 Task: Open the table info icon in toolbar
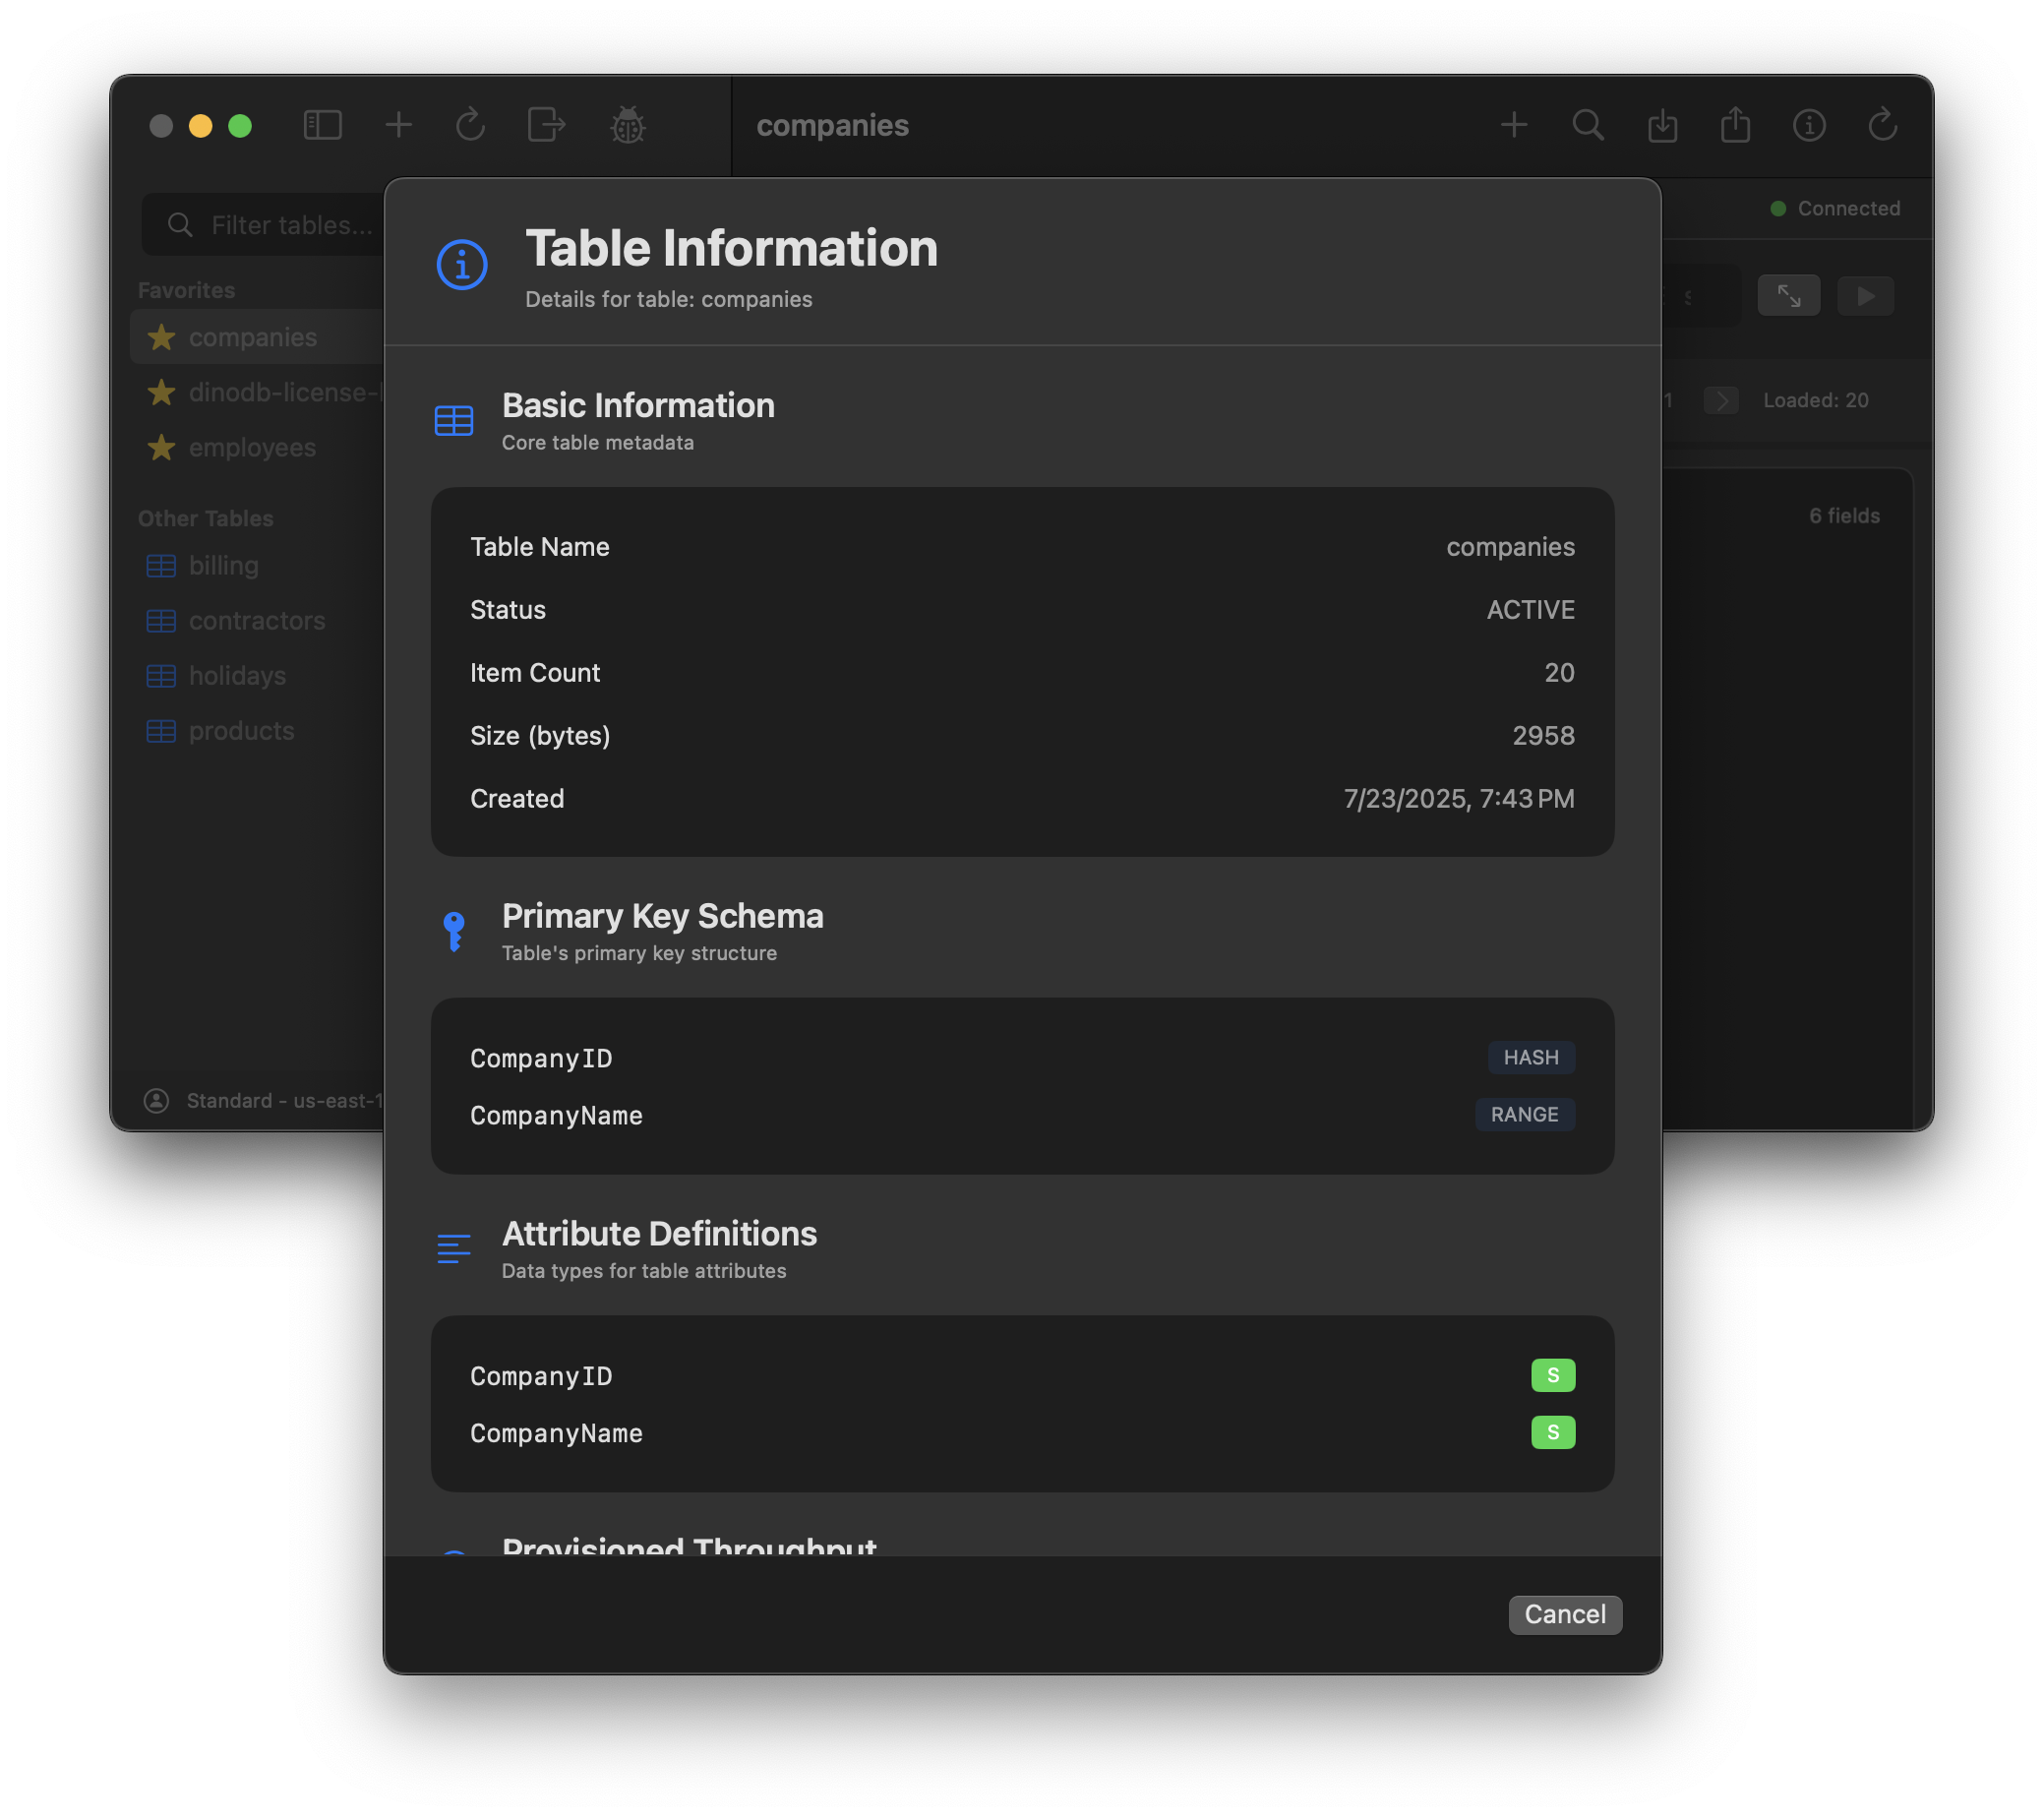click(x=1808, y=125)
